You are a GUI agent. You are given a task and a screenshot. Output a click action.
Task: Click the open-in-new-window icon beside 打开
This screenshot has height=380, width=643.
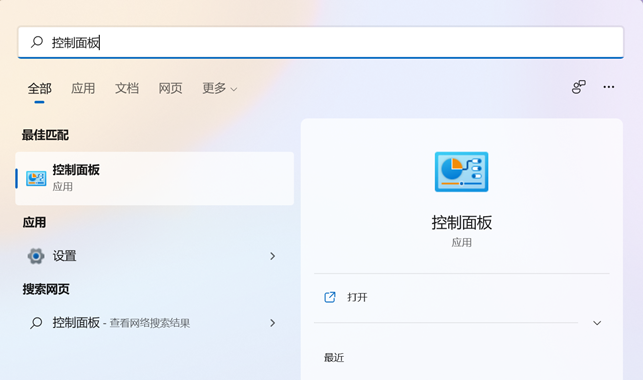[x=330, y=297]
